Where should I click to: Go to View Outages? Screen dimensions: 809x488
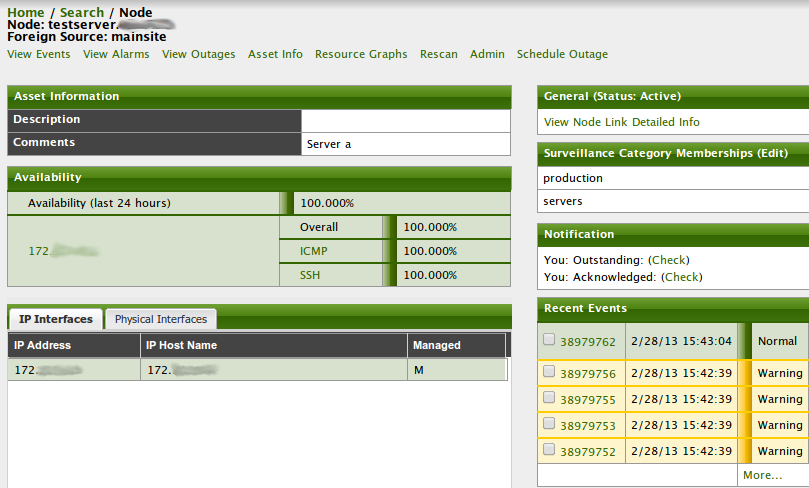click(x=199, y=54)
